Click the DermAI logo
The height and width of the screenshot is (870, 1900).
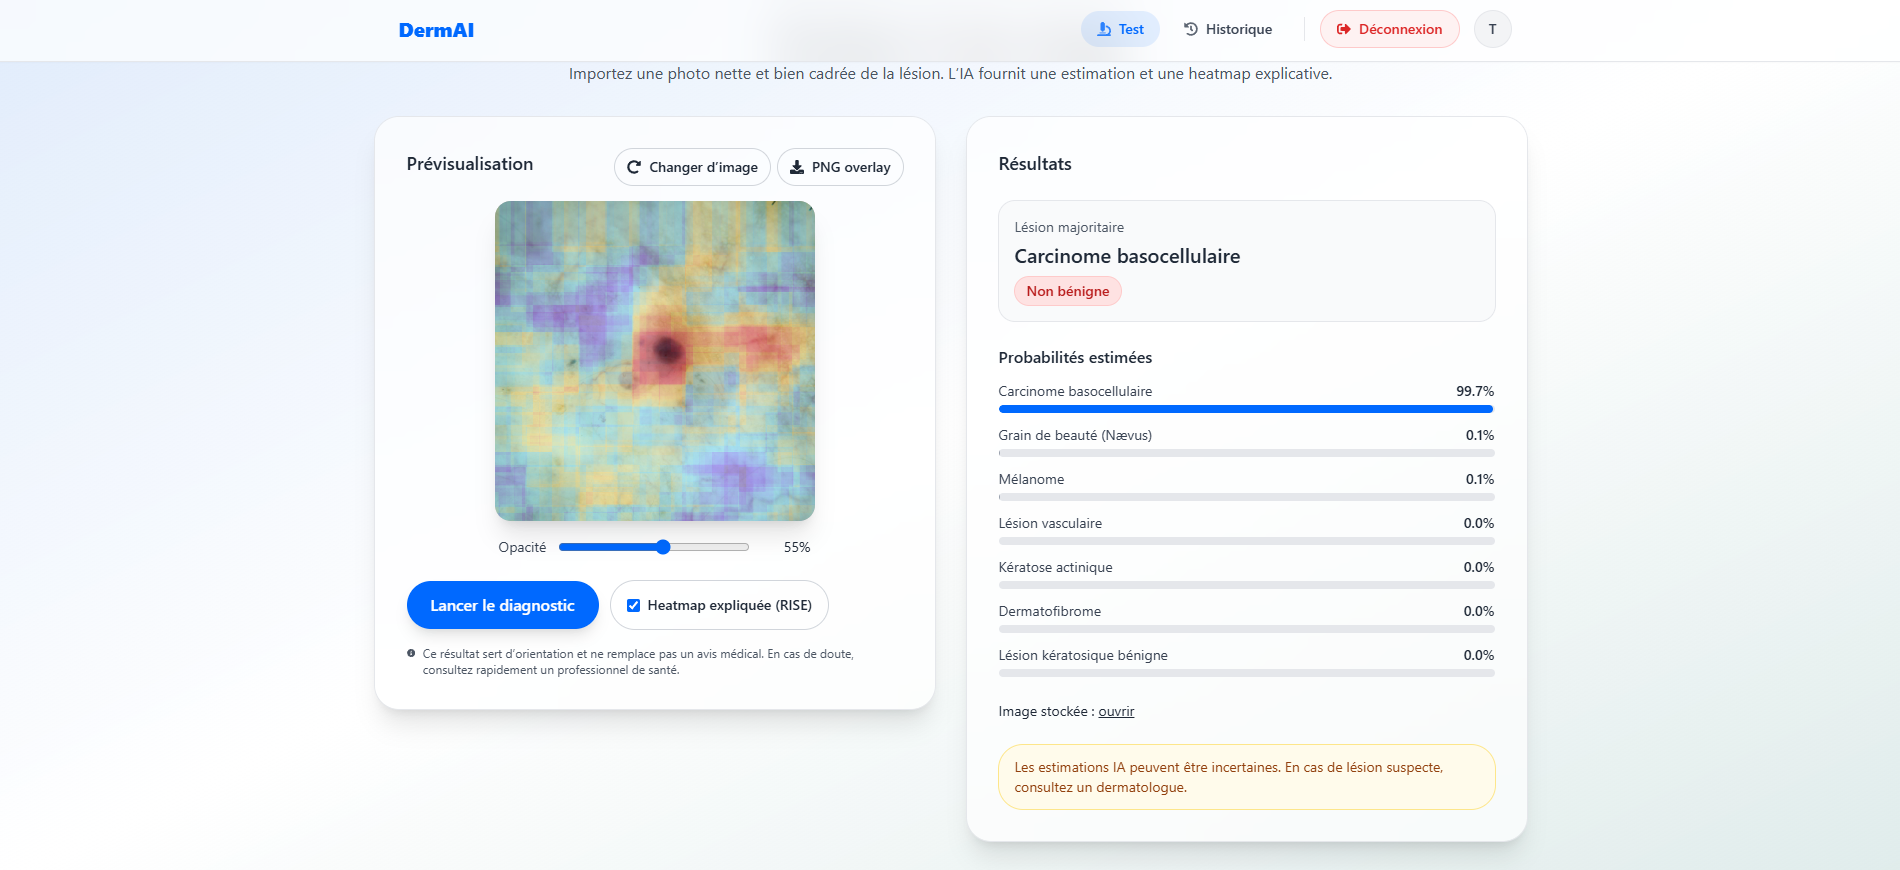pyautogui.click(x=436, y=30)
